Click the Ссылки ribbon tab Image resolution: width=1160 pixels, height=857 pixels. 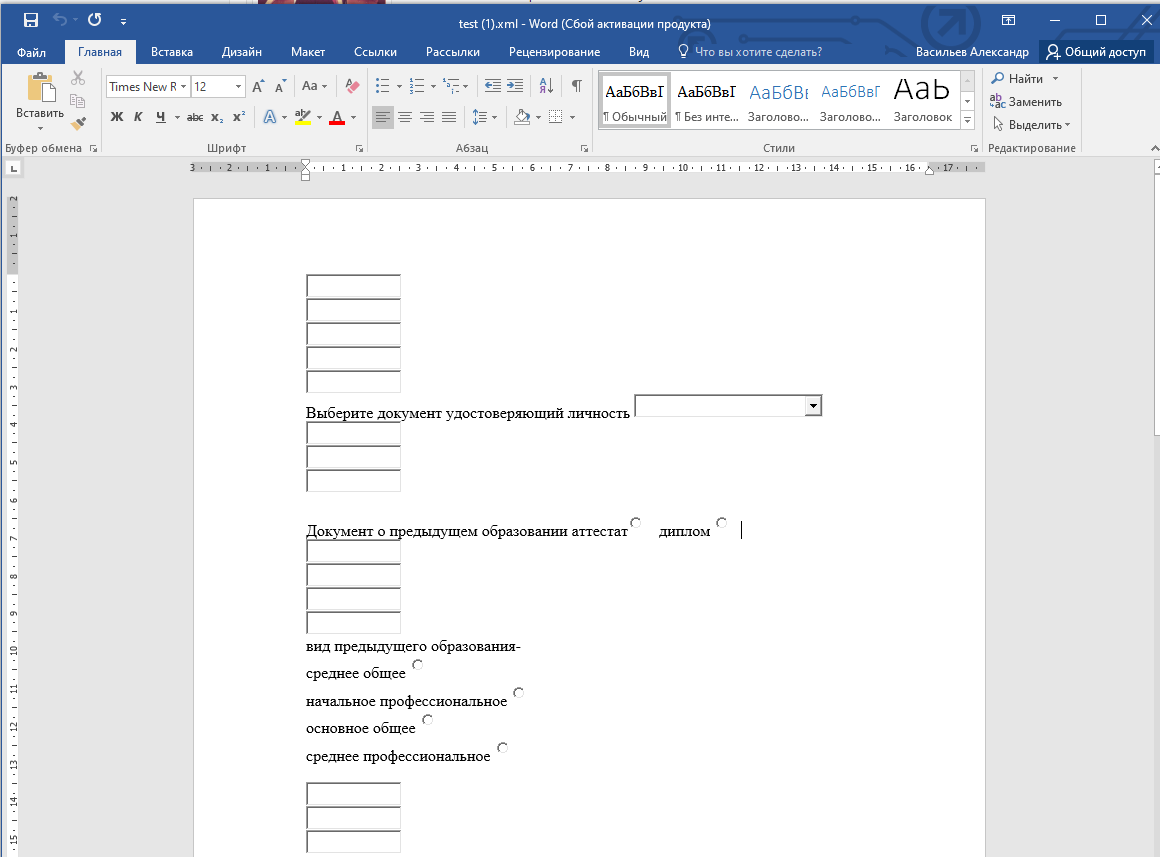(x=375, y=52)
